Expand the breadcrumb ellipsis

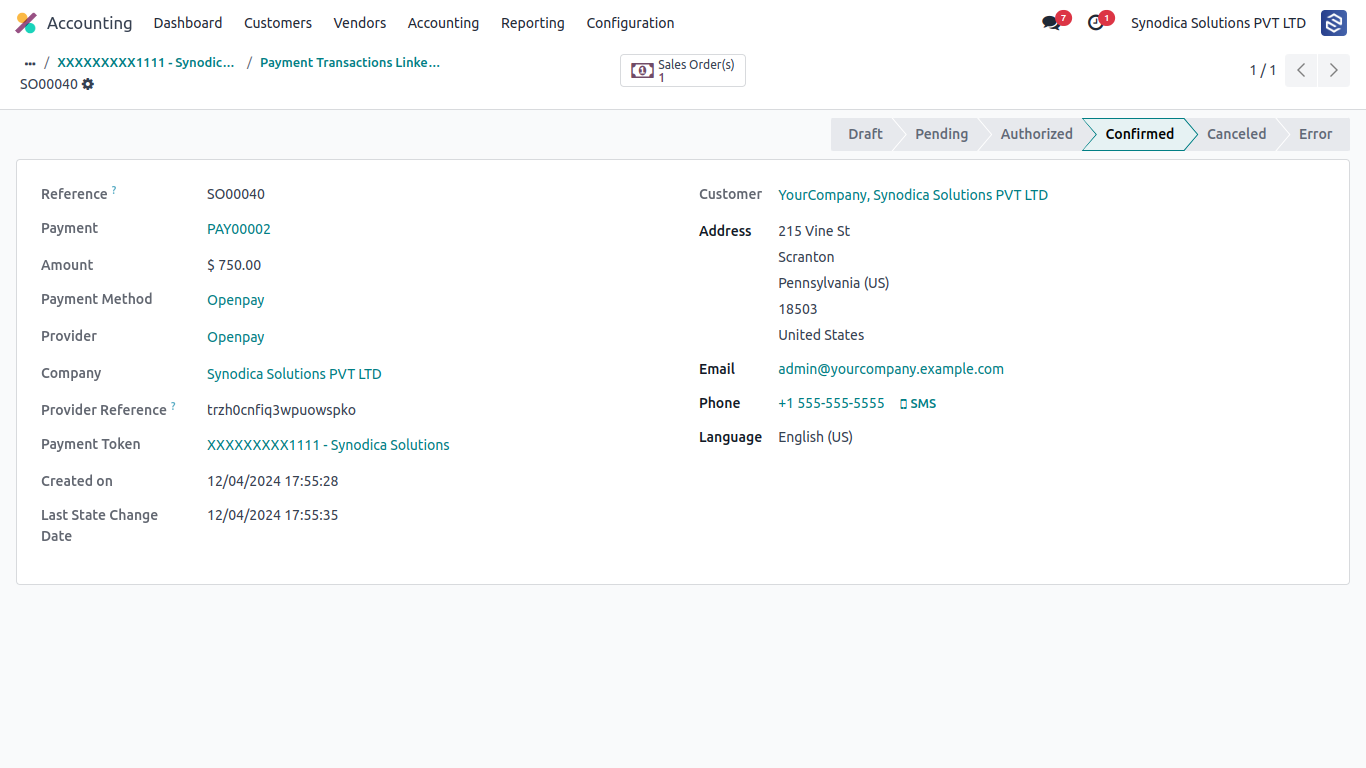coord(30,63)
